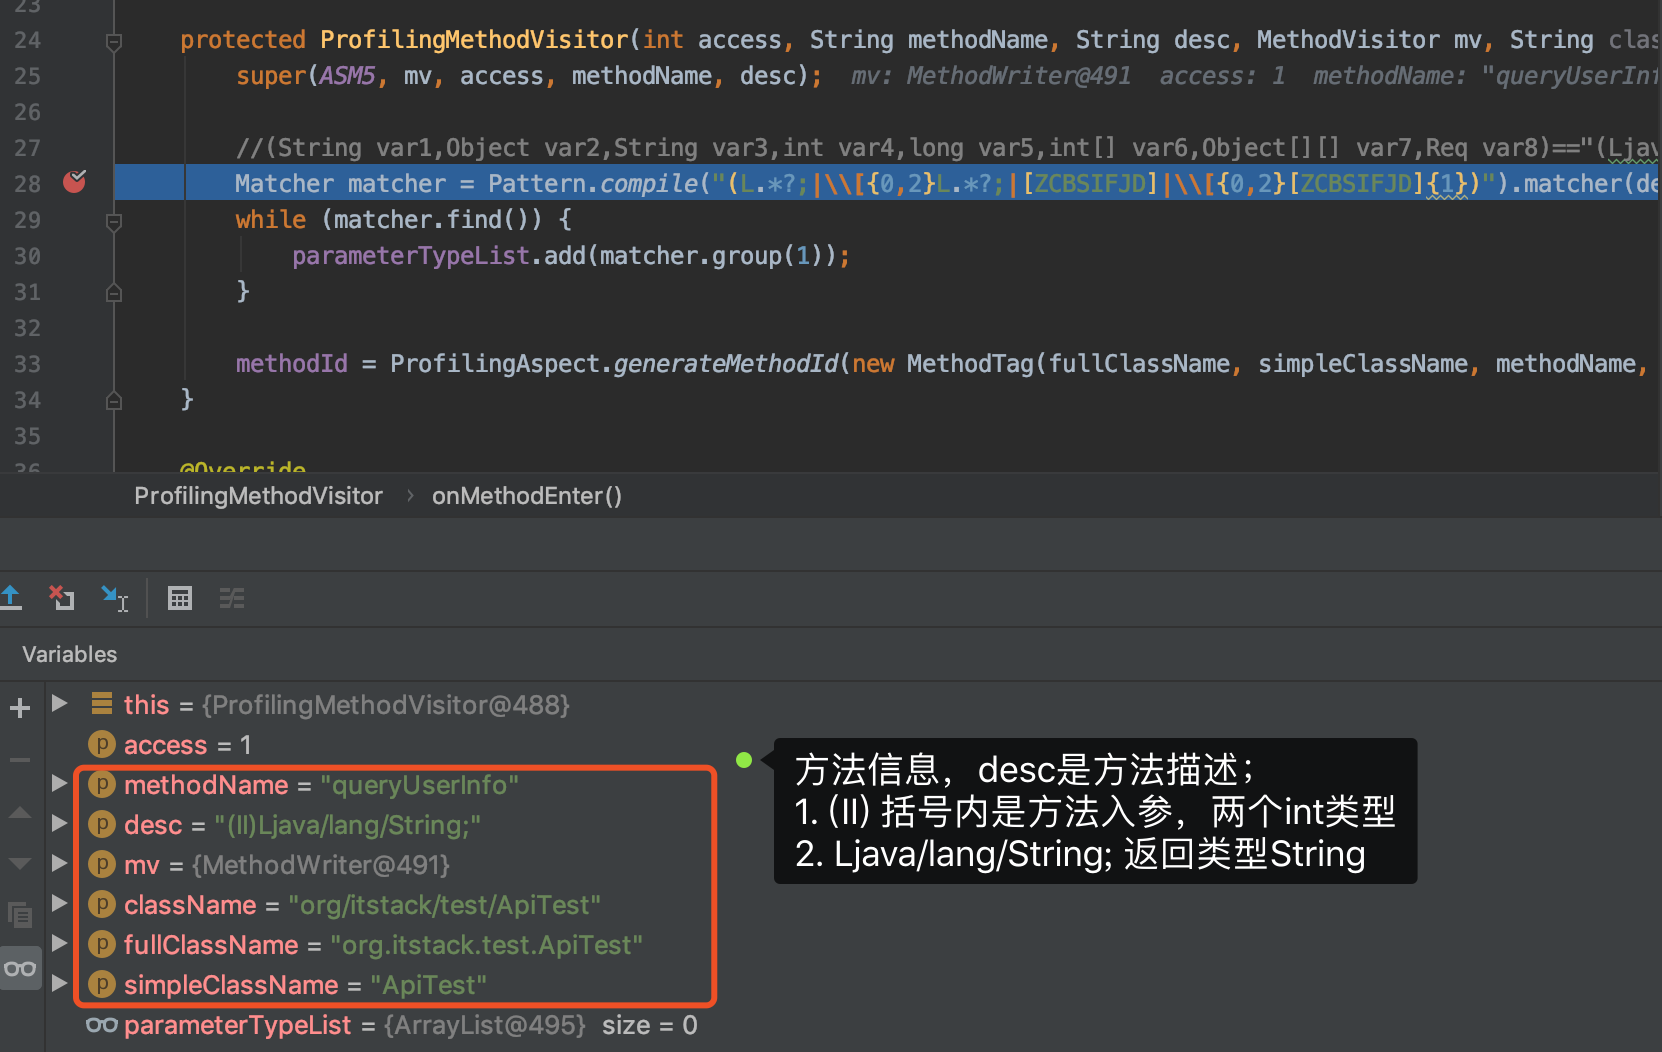This screenshot has width=1662, height=1052.
Task: Expand the 'this' variable node
Action: [59, 703]
